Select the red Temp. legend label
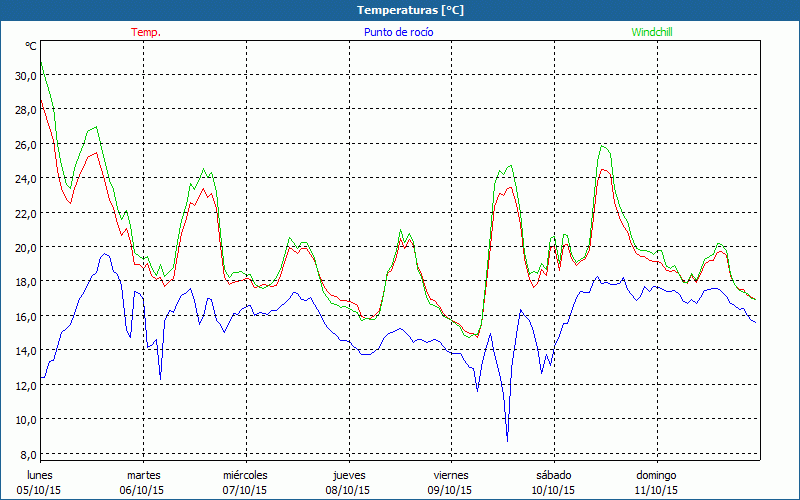This screenshot has width=800, height=500. coord(146,32)
